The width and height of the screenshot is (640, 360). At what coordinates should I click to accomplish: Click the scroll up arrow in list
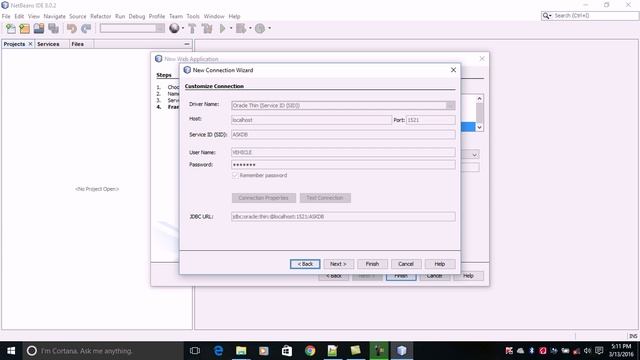tap(480, 98)
